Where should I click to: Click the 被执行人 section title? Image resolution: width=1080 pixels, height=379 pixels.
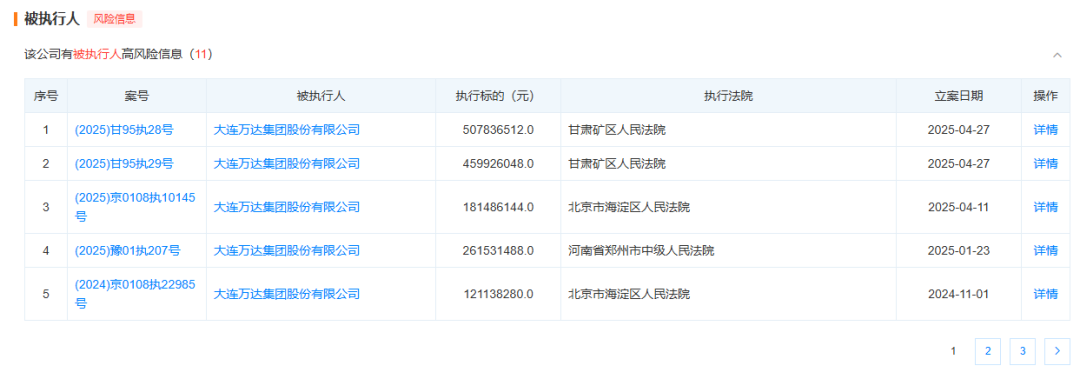point(52,19)
